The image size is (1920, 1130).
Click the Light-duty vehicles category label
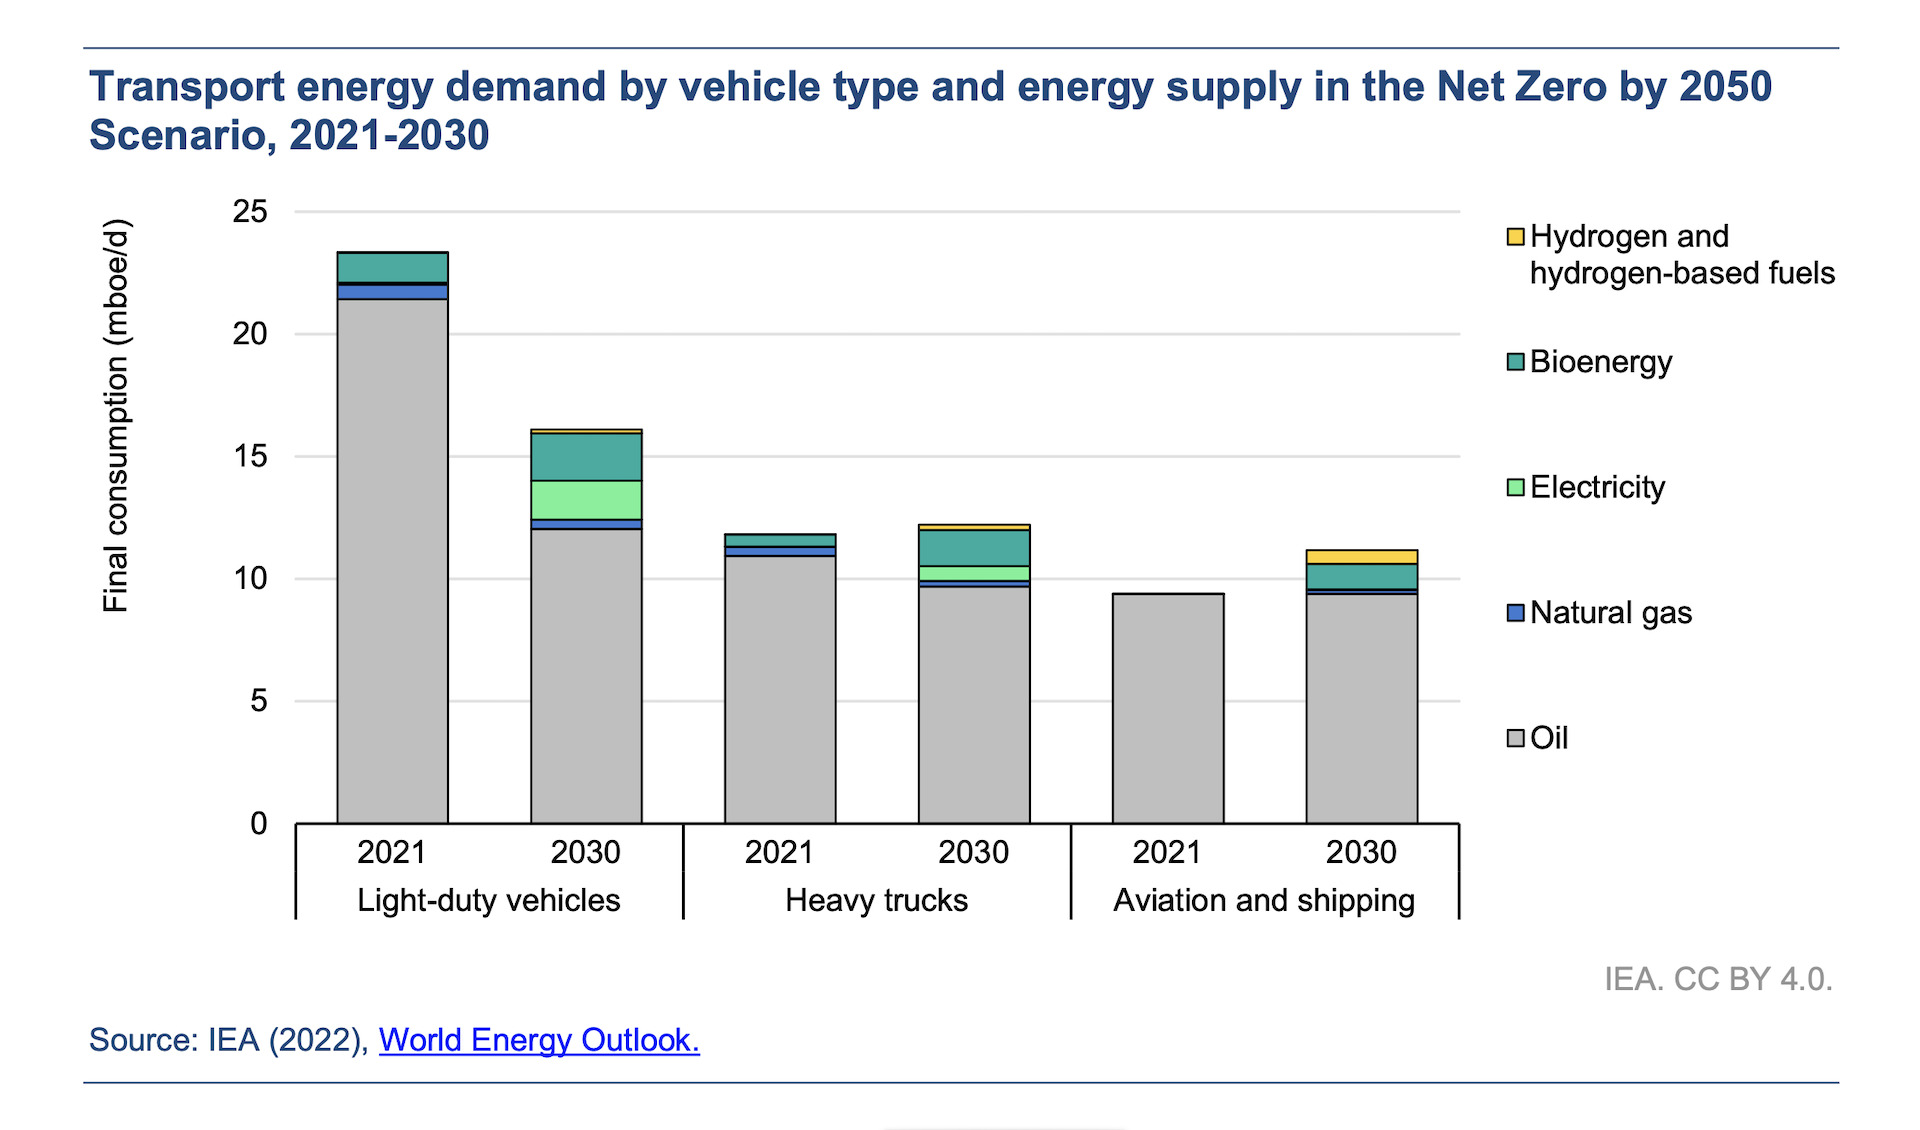point(488,900)
